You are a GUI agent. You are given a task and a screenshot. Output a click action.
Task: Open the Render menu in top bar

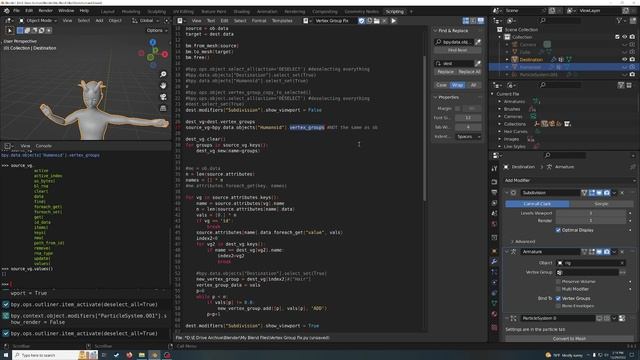pos(45,11)
